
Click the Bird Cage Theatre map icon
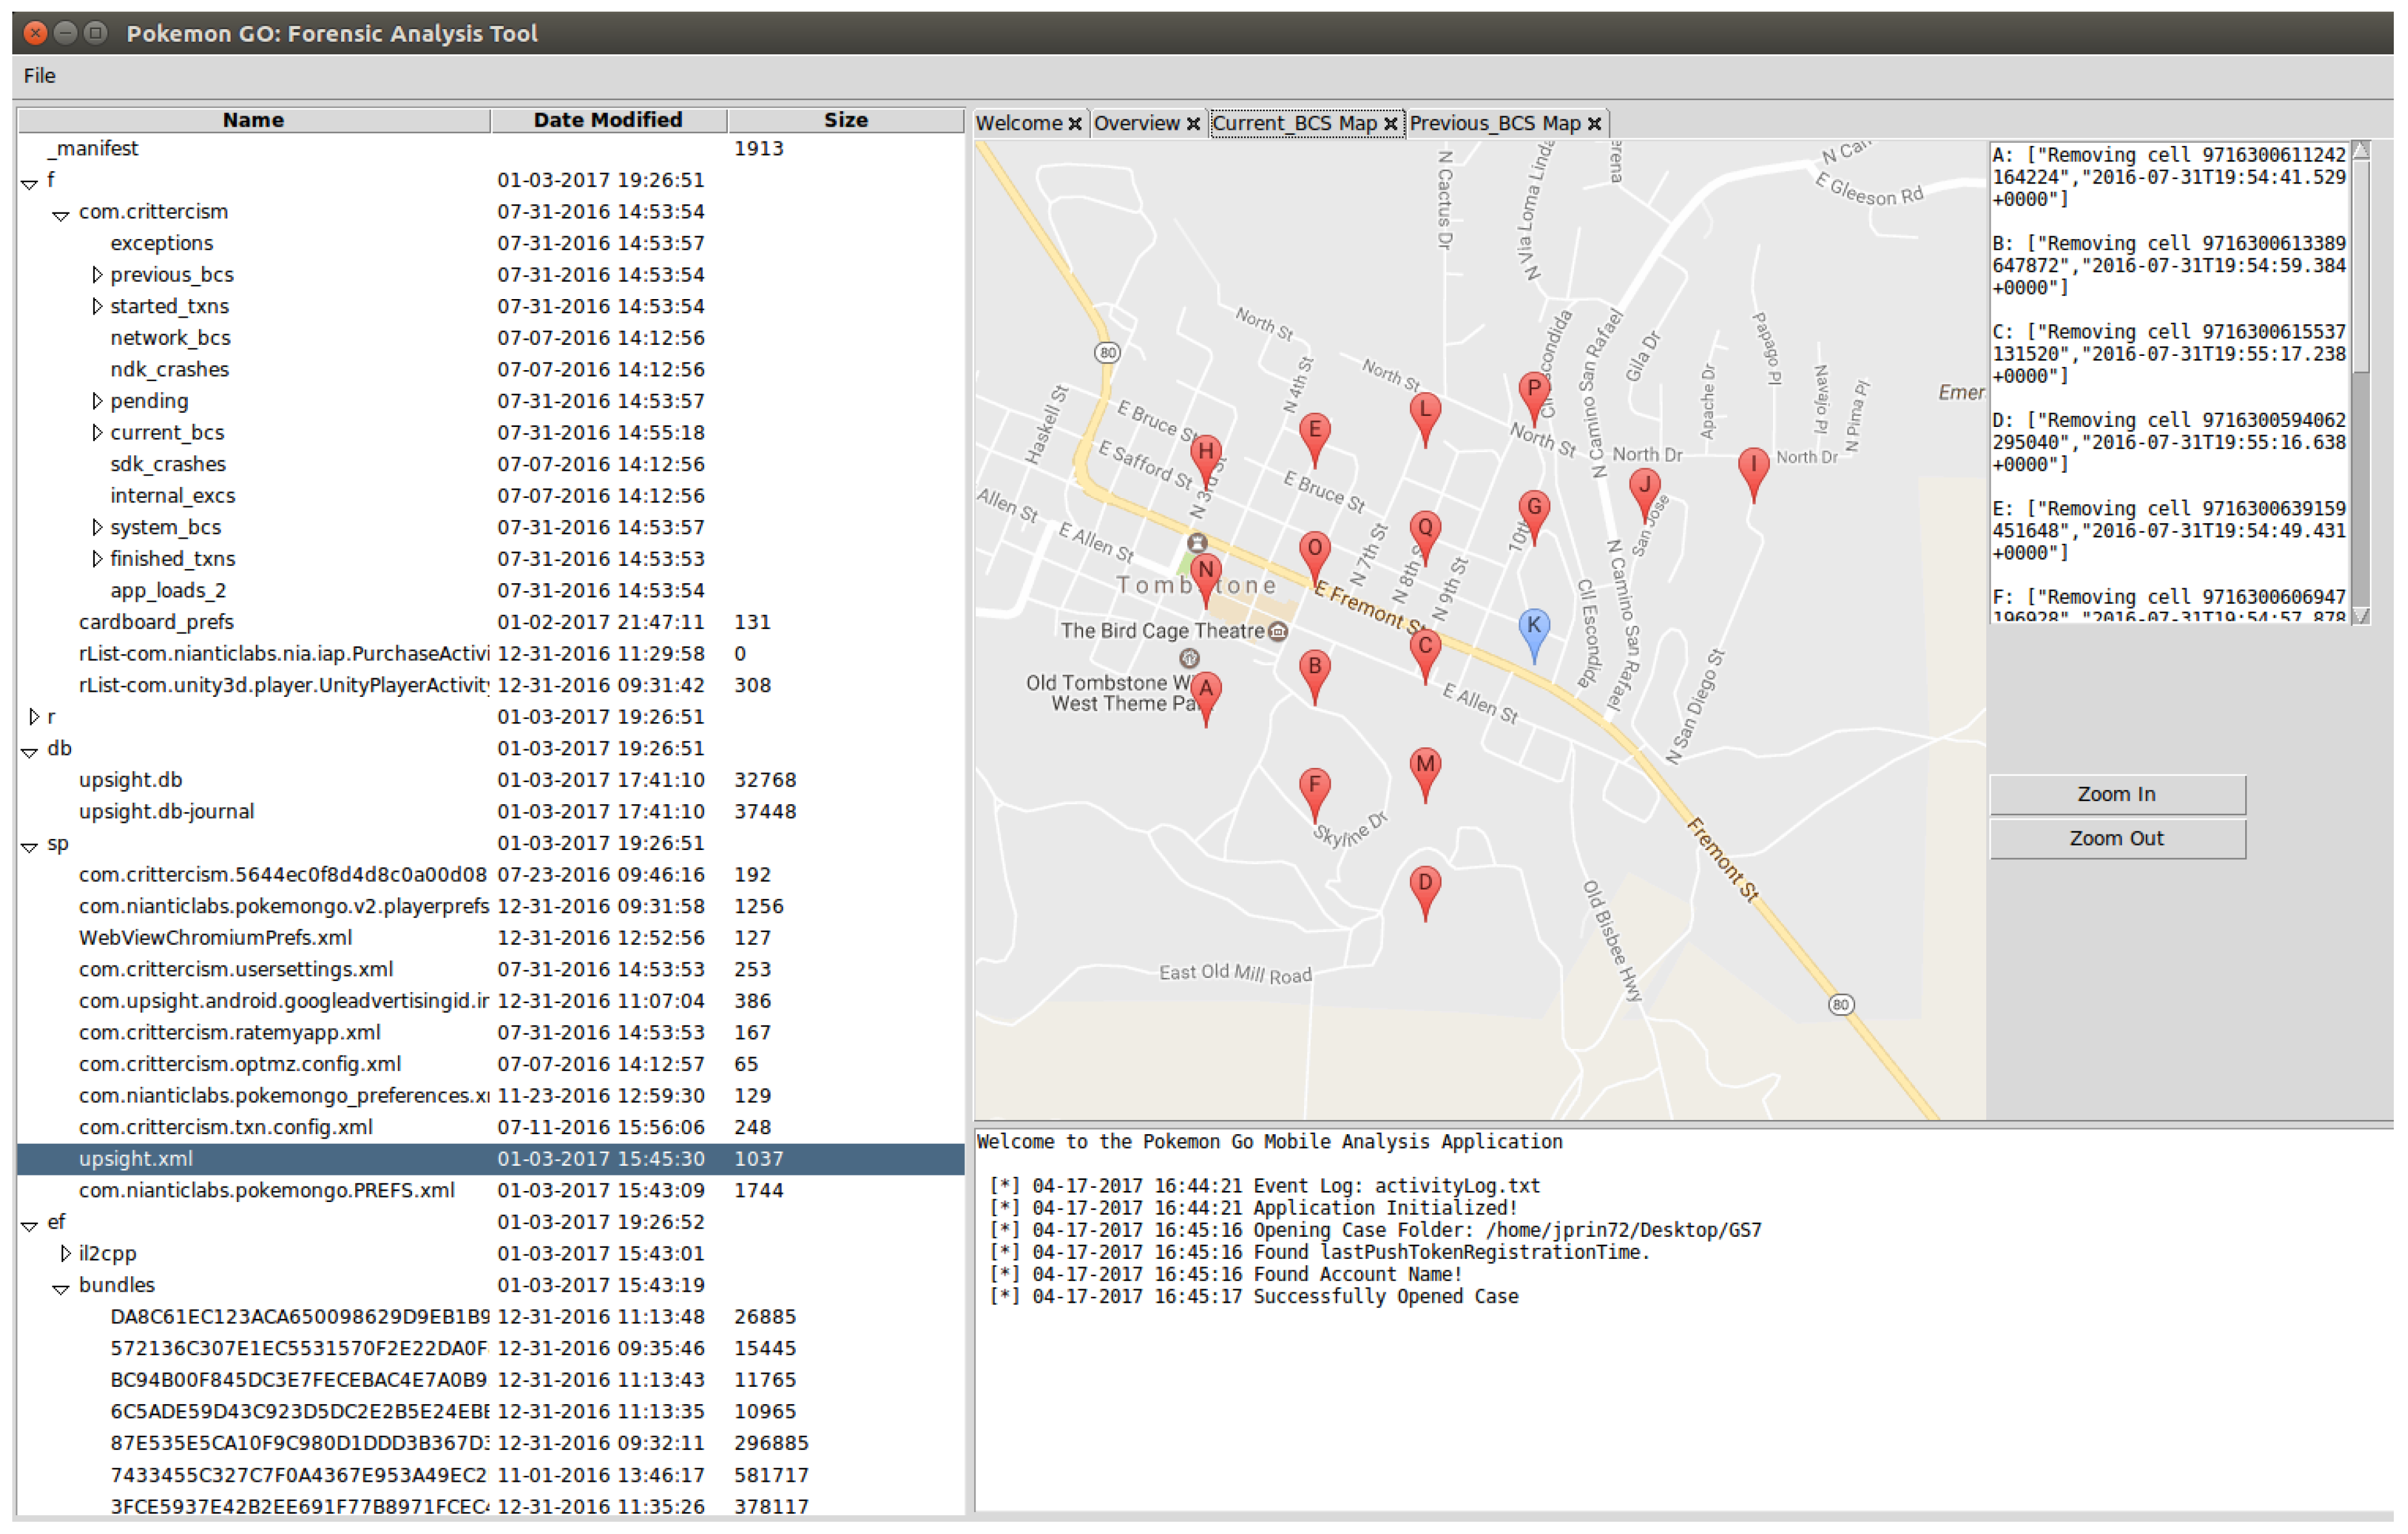click(x=1277, y=632)
